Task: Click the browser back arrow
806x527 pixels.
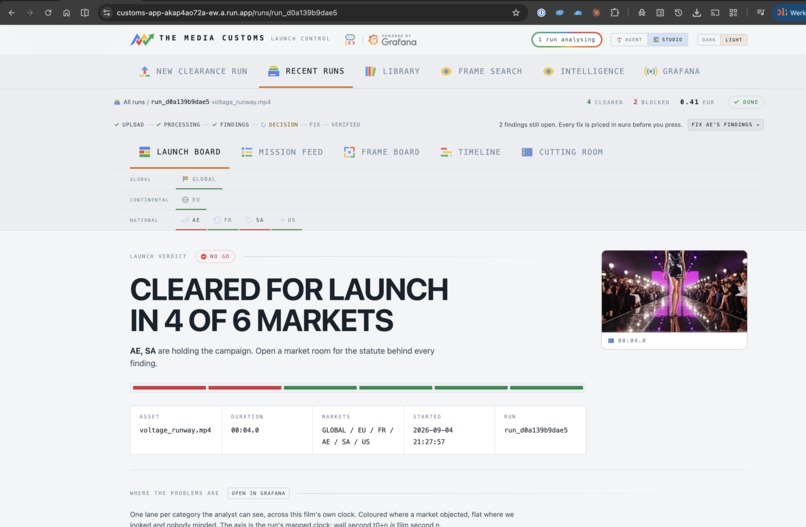Action: [11, 12]
